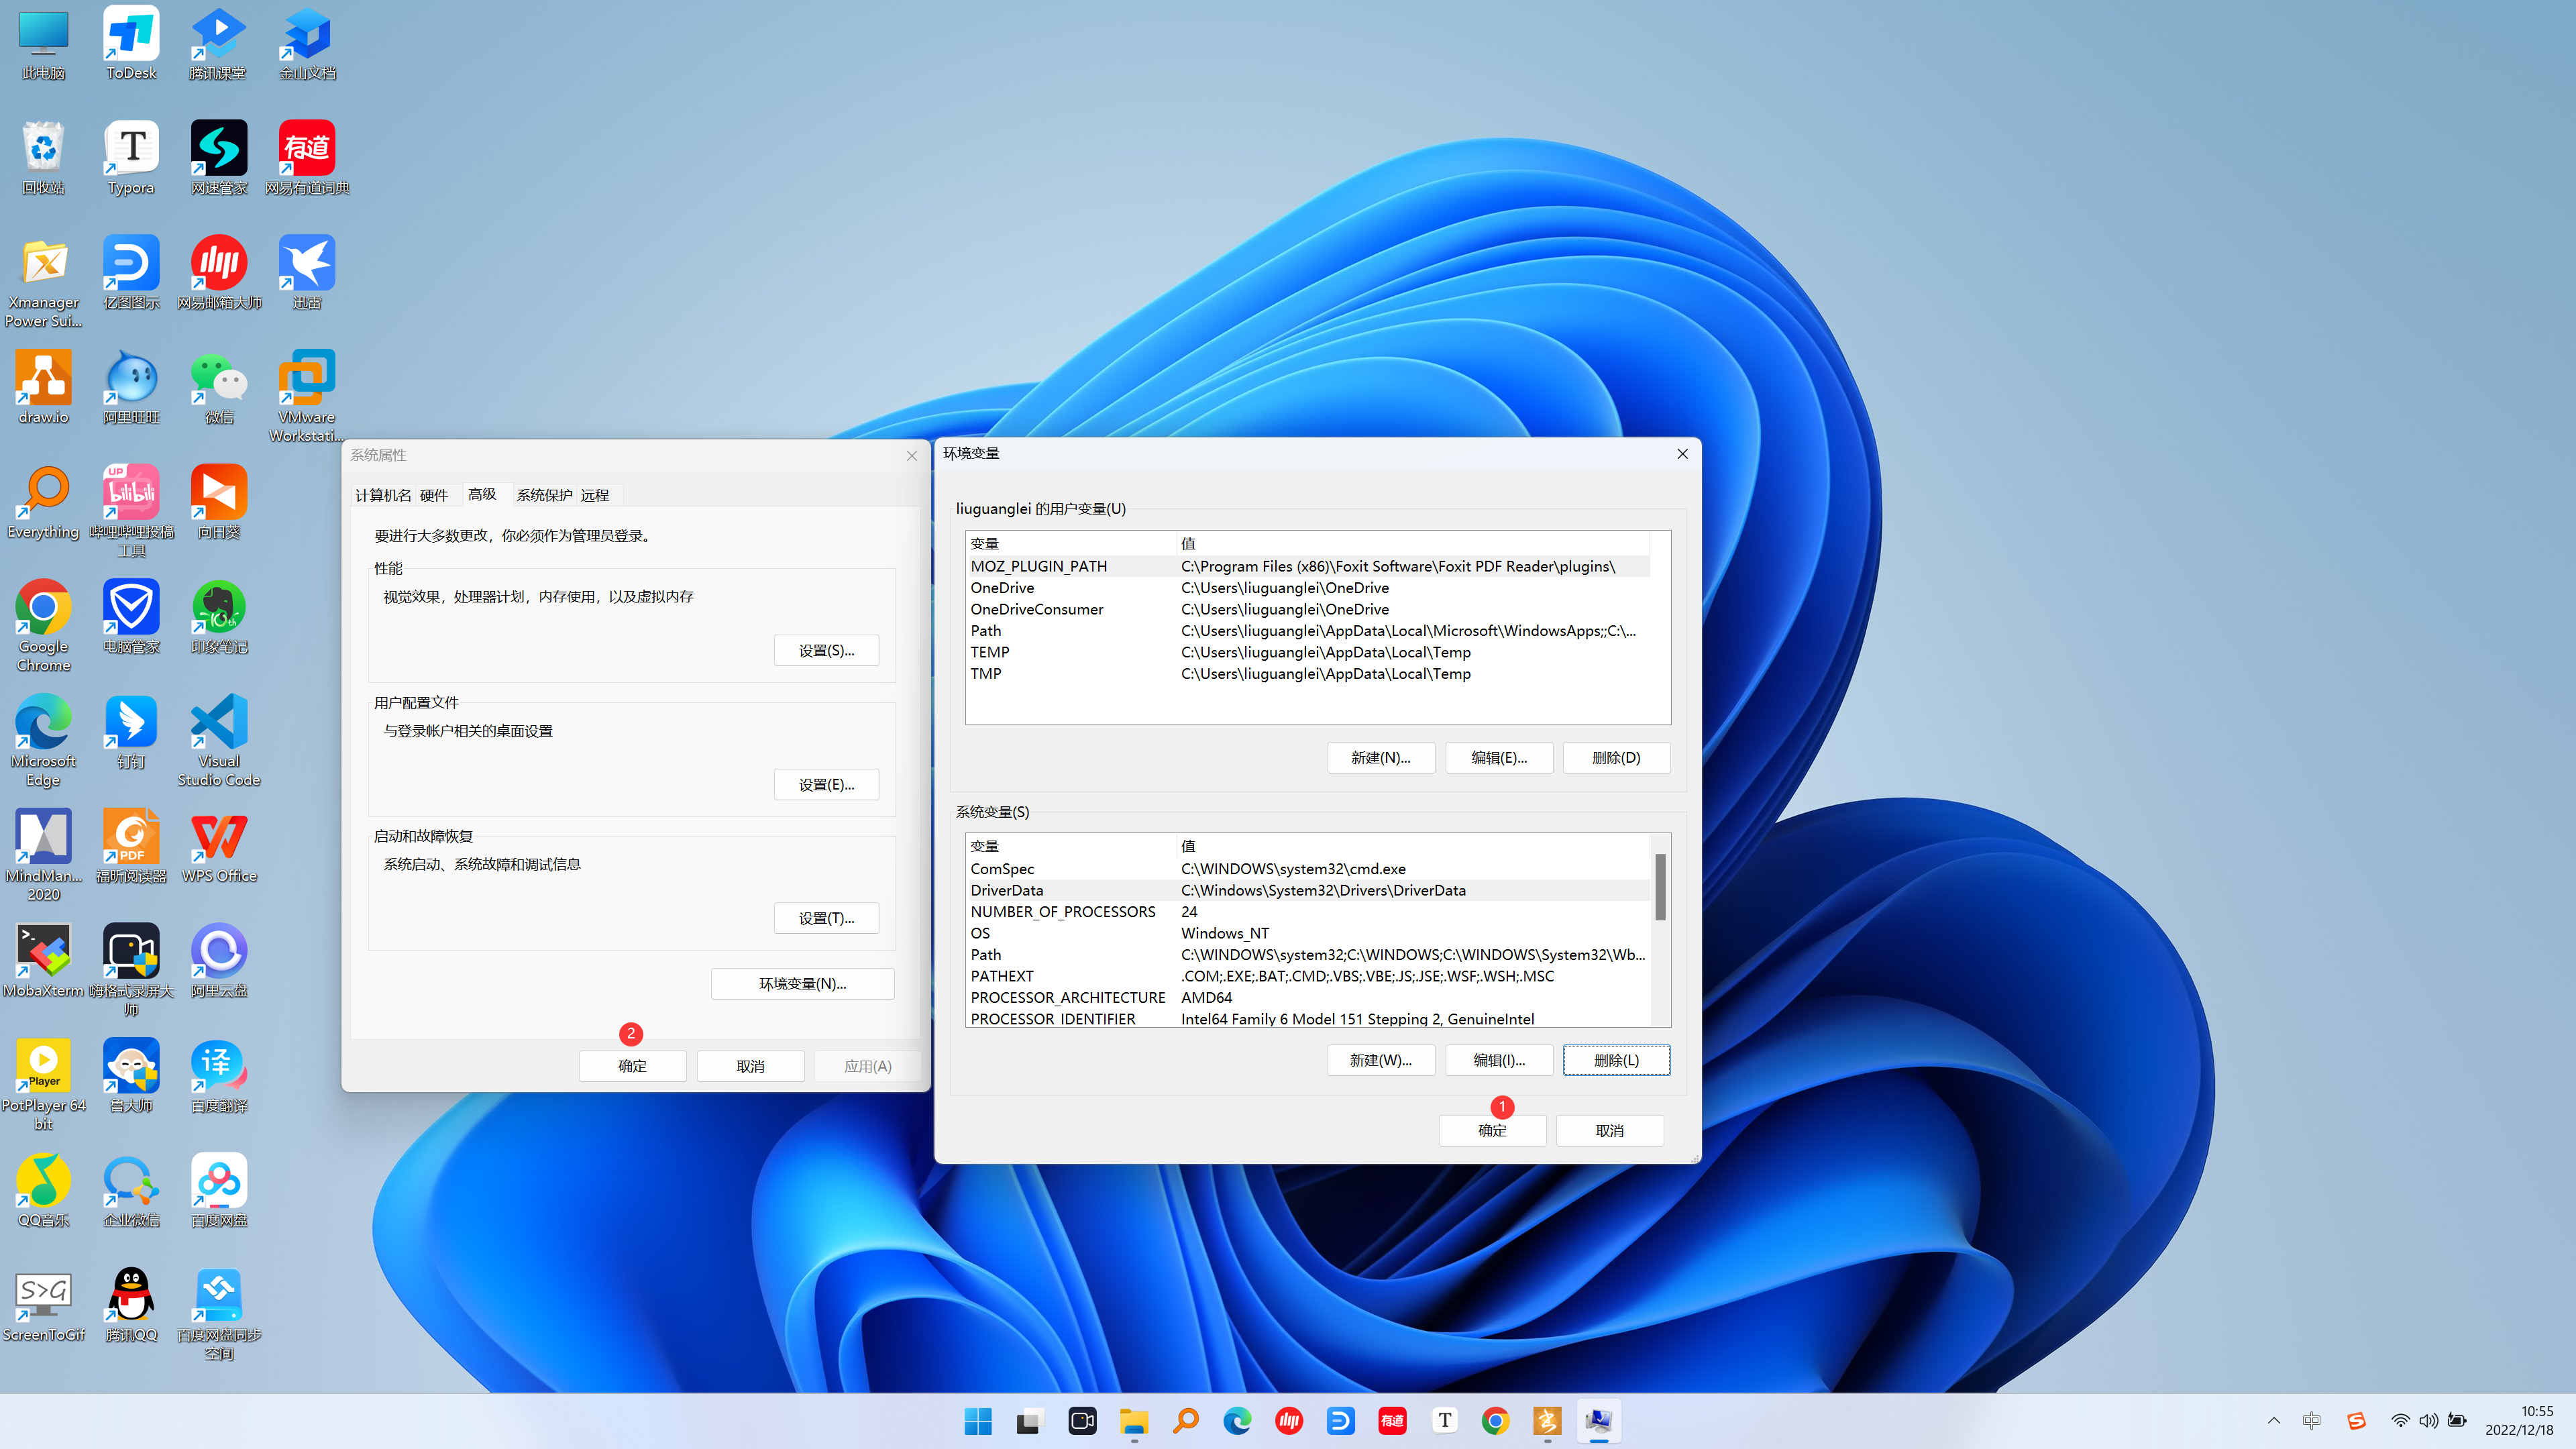This screenshot has height=1449, width=2576.
Task: Open the Everything search shortcut
Action: [x=43, y=503]
